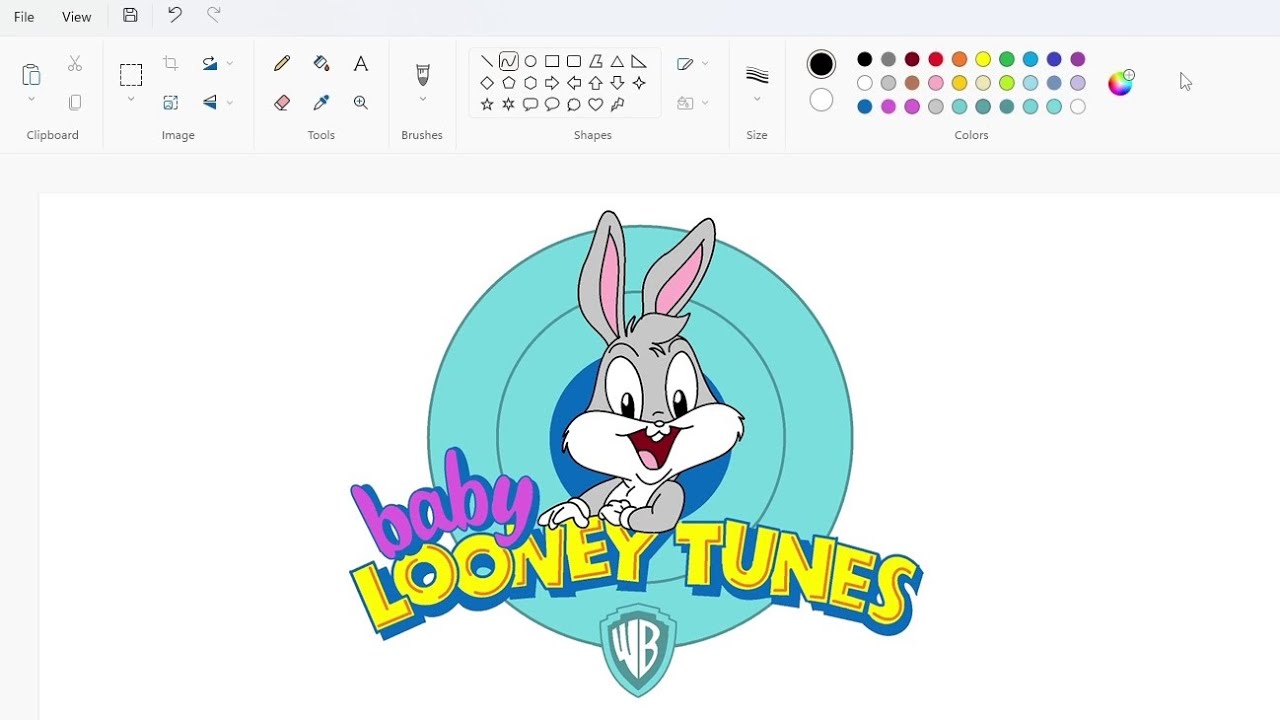
Task: Choose the green palette swatch
Action: click(x=1007, y=59)
